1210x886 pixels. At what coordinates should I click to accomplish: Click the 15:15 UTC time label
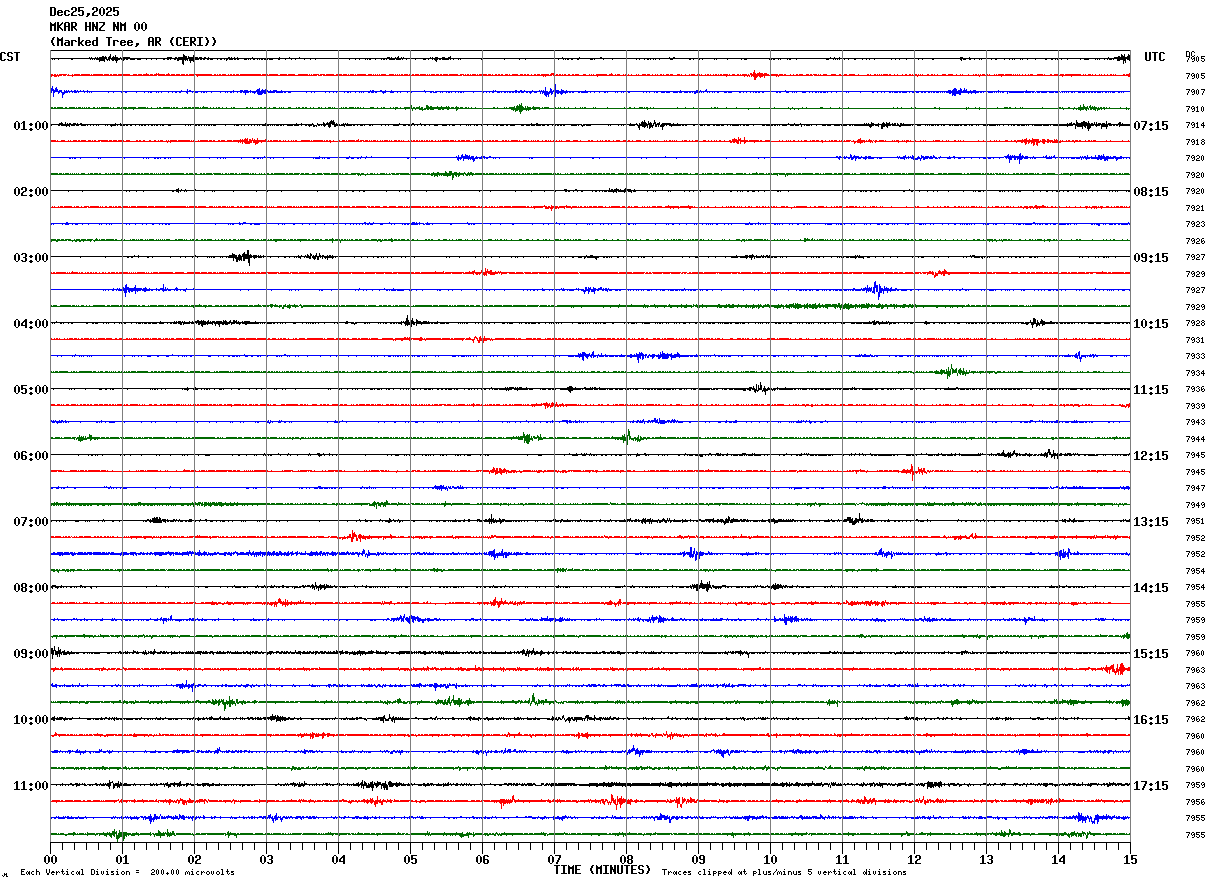(1150, 654)
